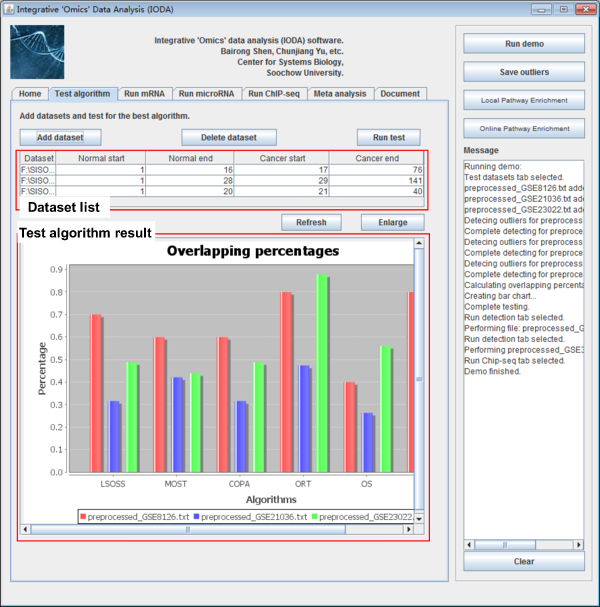Click the Java app icon in title bar

tap(9, 9)
